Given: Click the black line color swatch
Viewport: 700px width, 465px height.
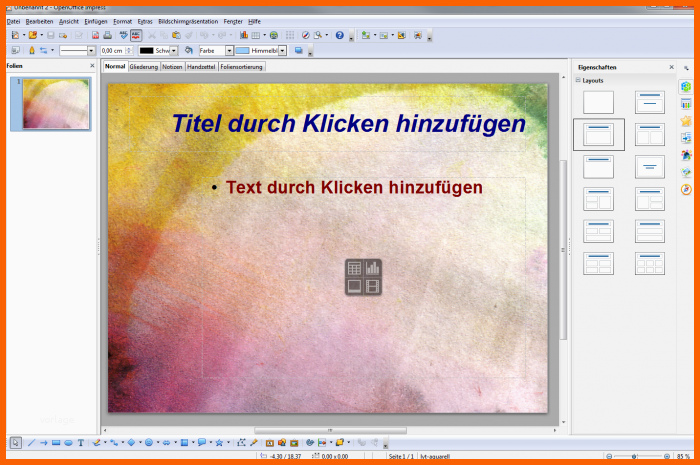Looking at the screenshot, I should (146, 51).
